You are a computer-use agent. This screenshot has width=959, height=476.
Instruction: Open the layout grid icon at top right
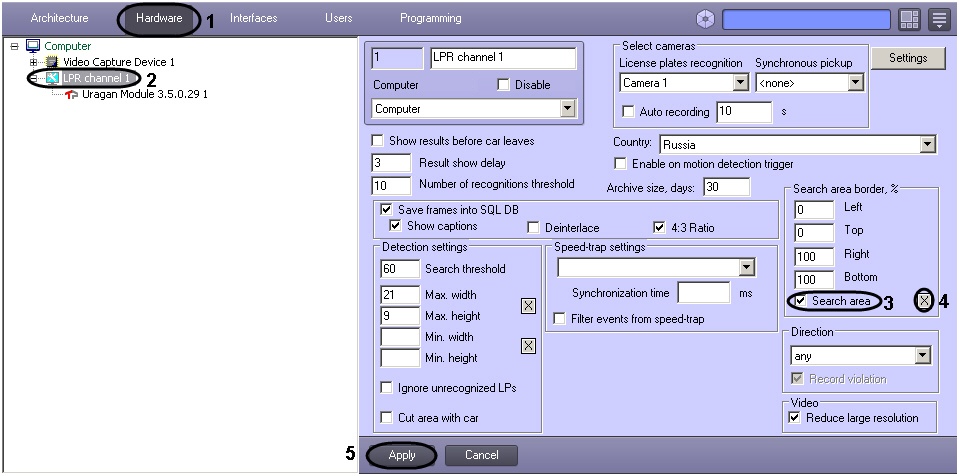[909, 20]
